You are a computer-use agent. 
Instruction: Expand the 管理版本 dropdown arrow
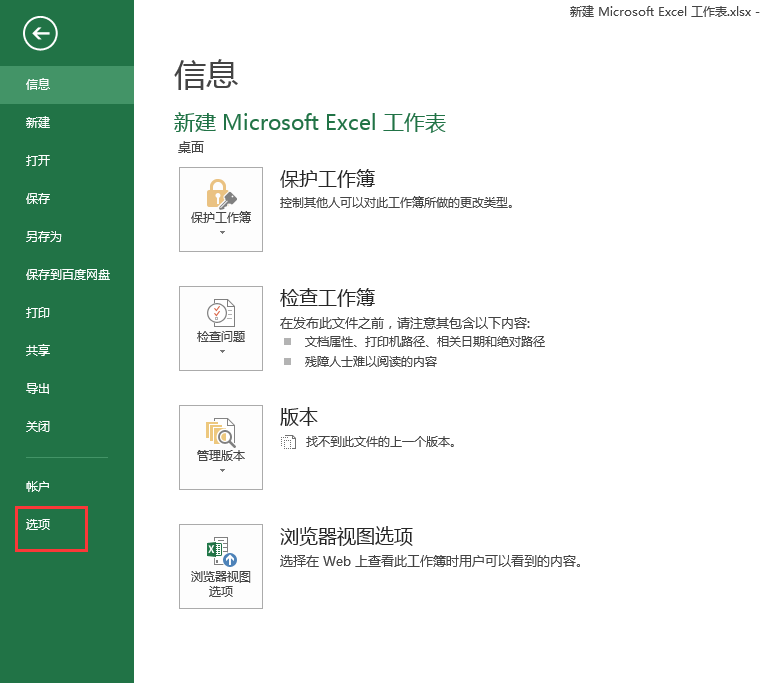pos(222,470)
